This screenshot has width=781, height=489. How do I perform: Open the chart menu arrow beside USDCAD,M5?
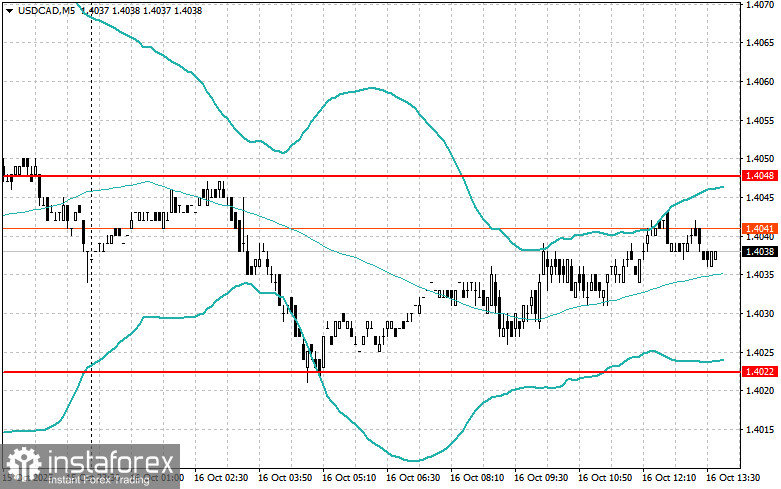[9, 10]
